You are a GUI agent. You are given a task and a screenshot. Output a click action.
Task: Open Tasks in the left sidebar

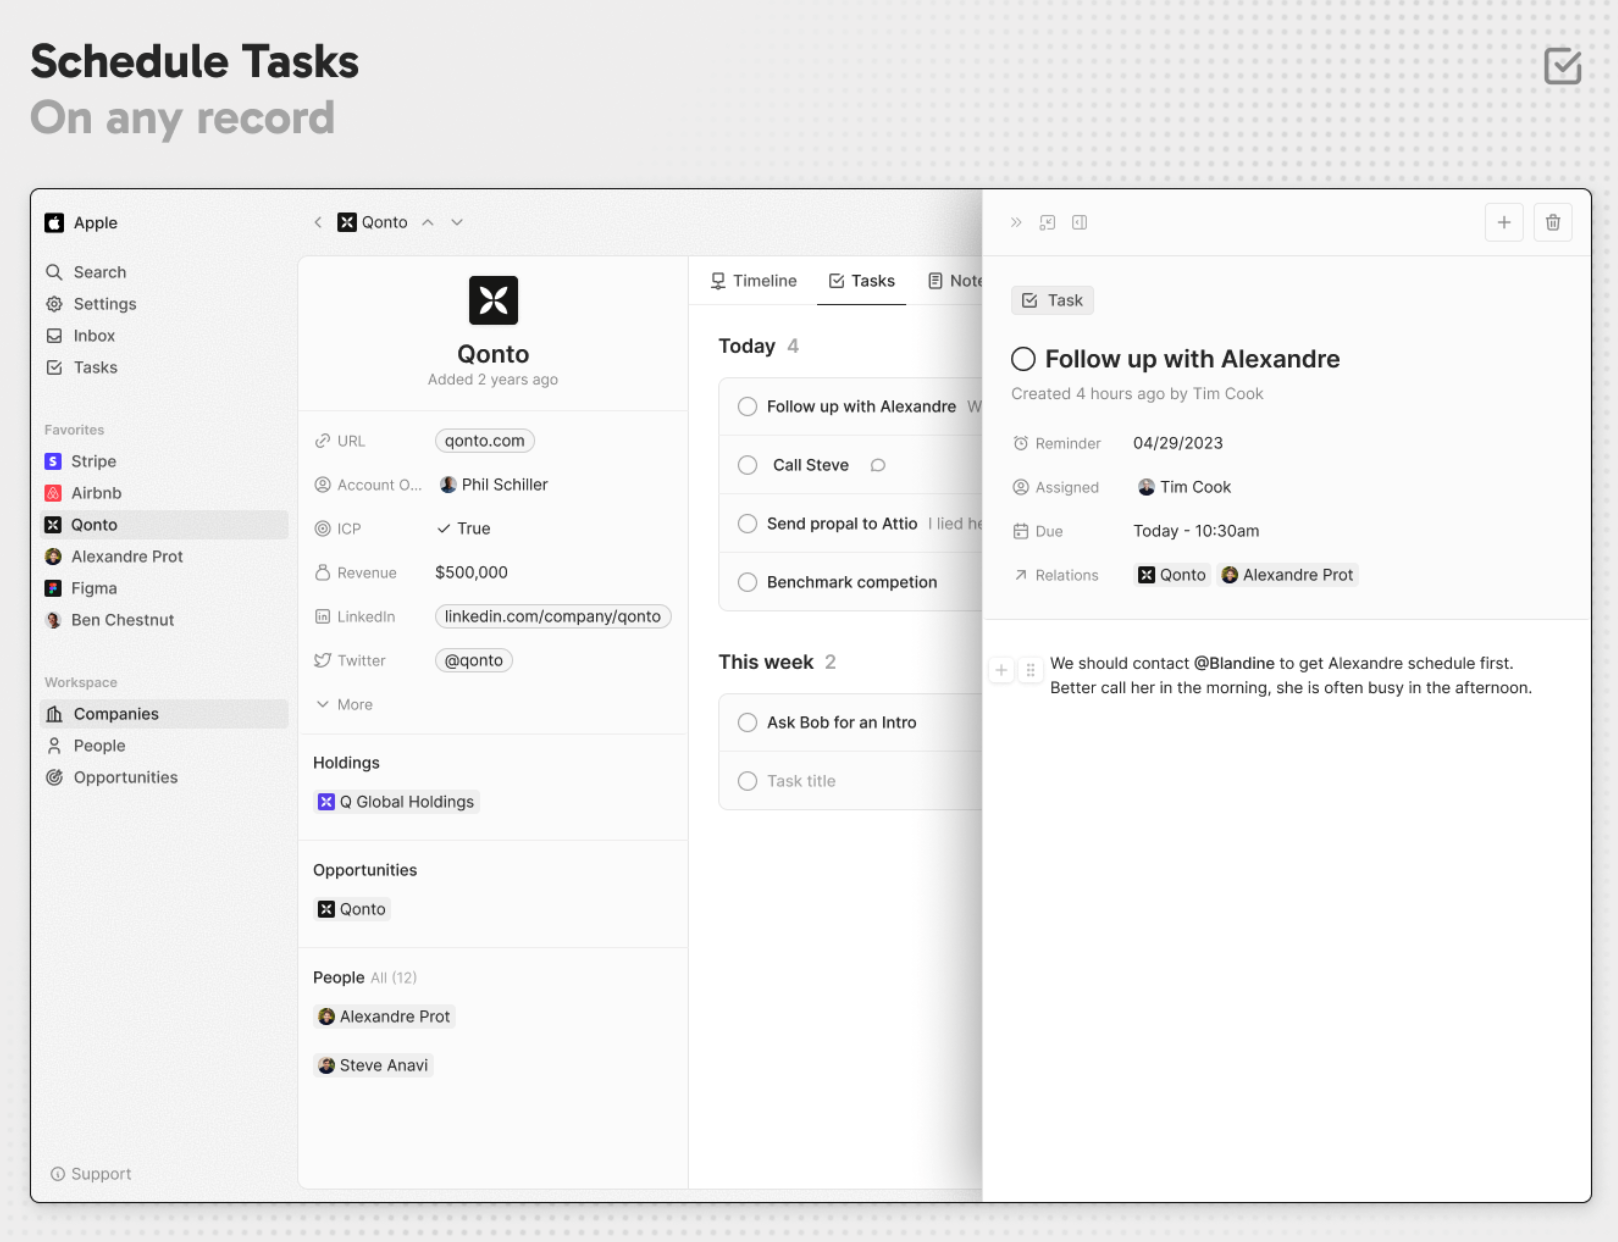(x=81, y=368)
